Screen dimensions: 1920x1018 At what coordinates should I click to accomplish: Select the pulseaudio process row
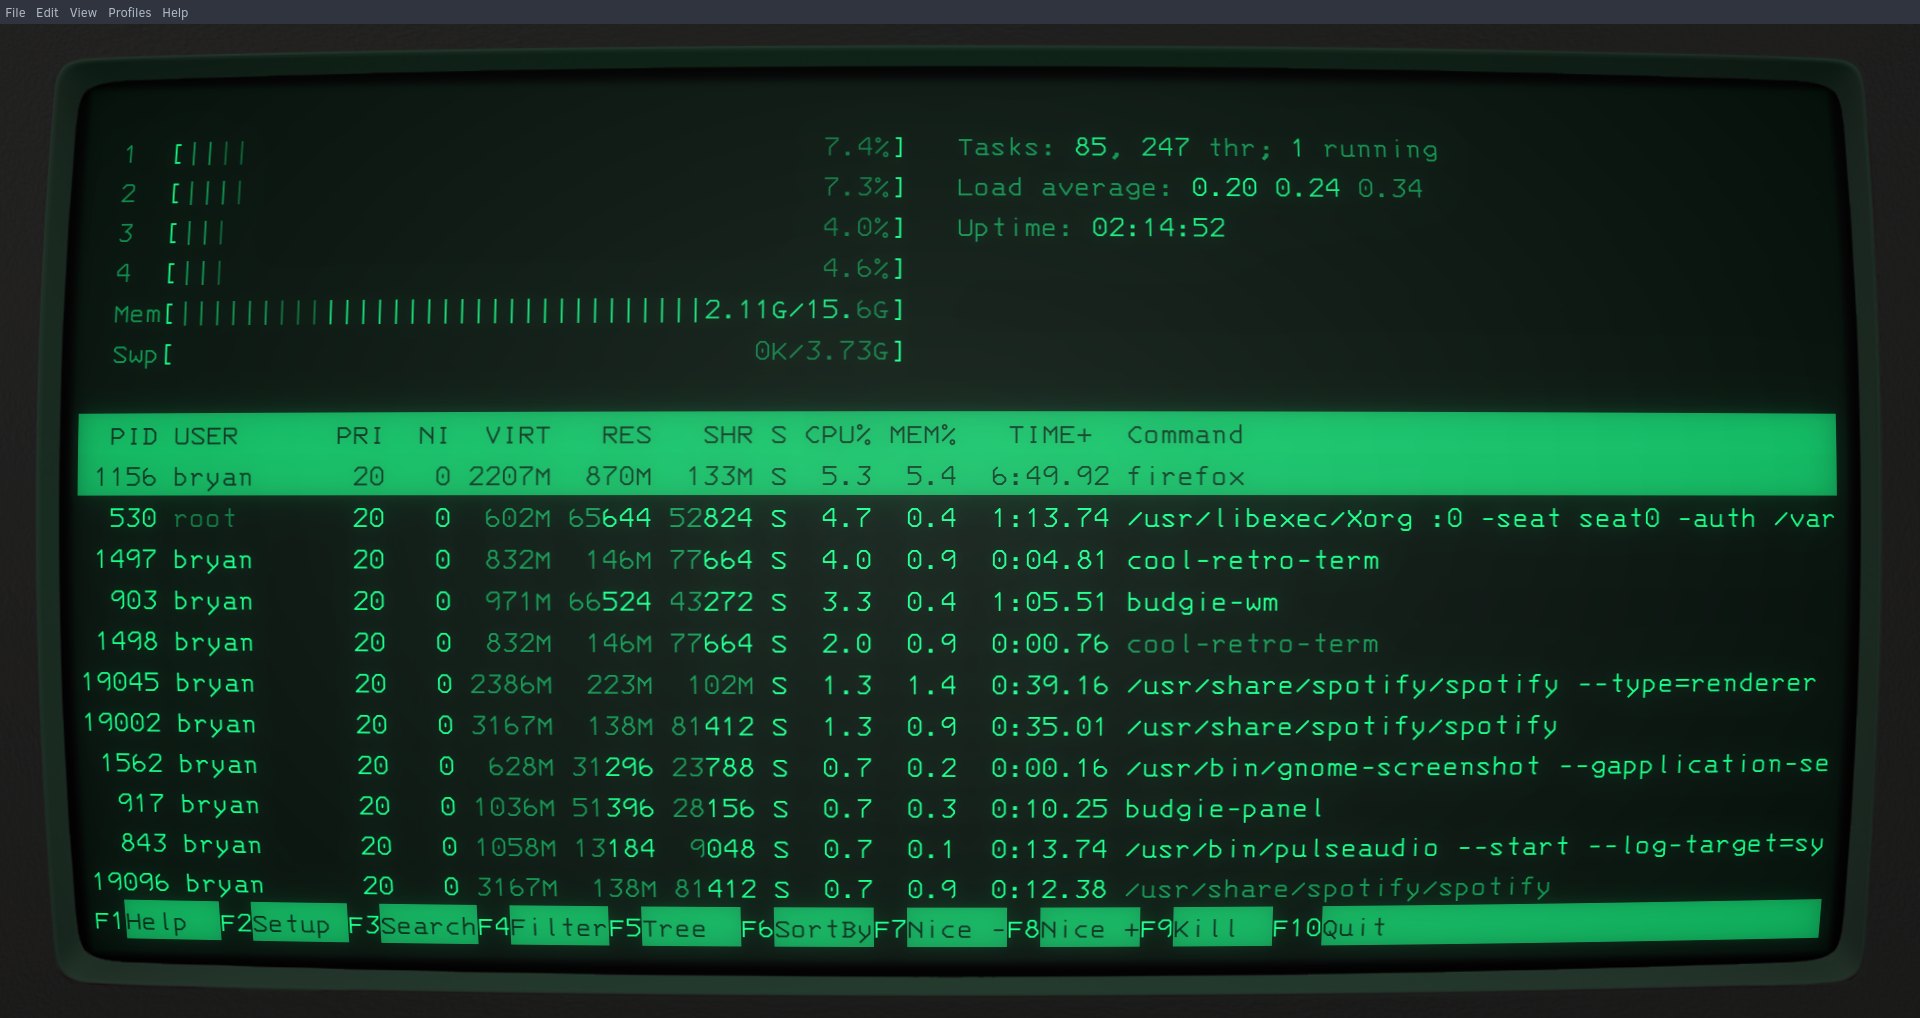point(957,847)
